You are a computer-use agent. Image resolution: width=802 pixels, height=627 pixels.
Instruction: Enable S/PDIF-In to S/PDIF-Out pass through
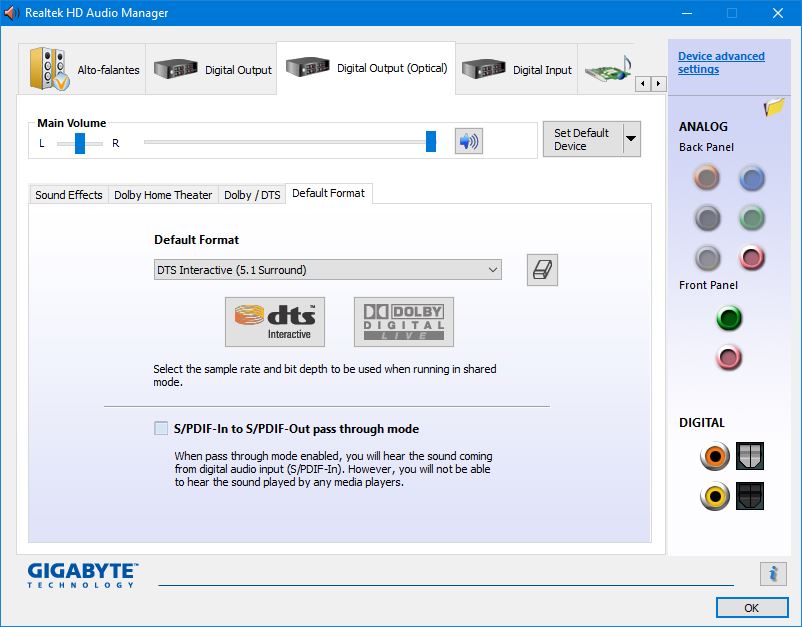click(161, 428)
